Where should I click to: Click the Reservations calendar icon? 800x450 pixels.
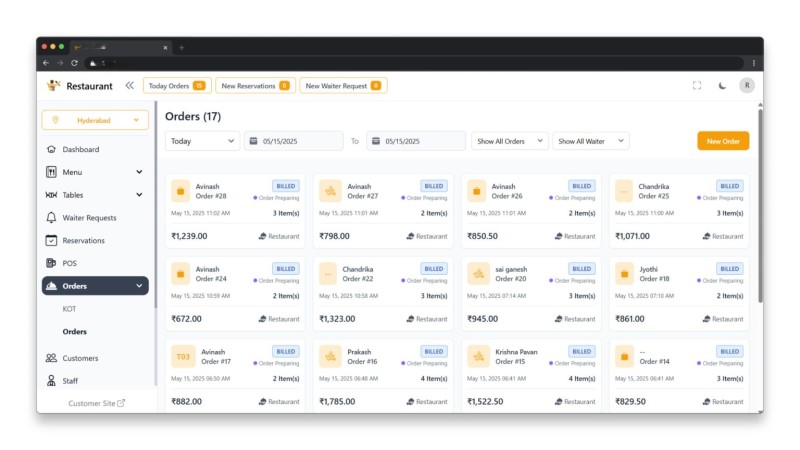coord(51,240)
